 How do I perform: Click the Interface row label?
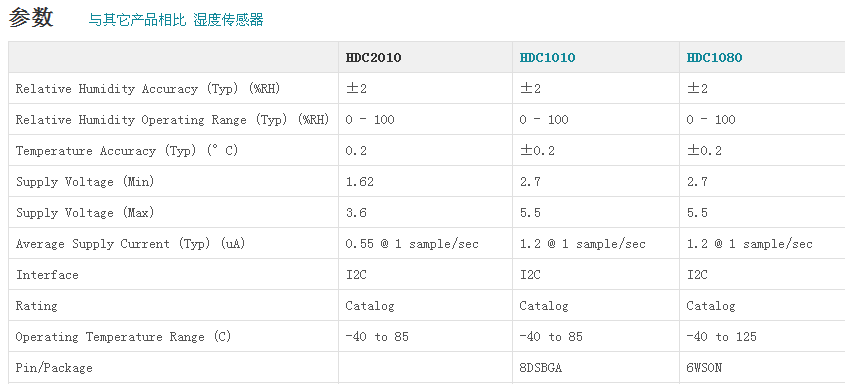[47, 275]
